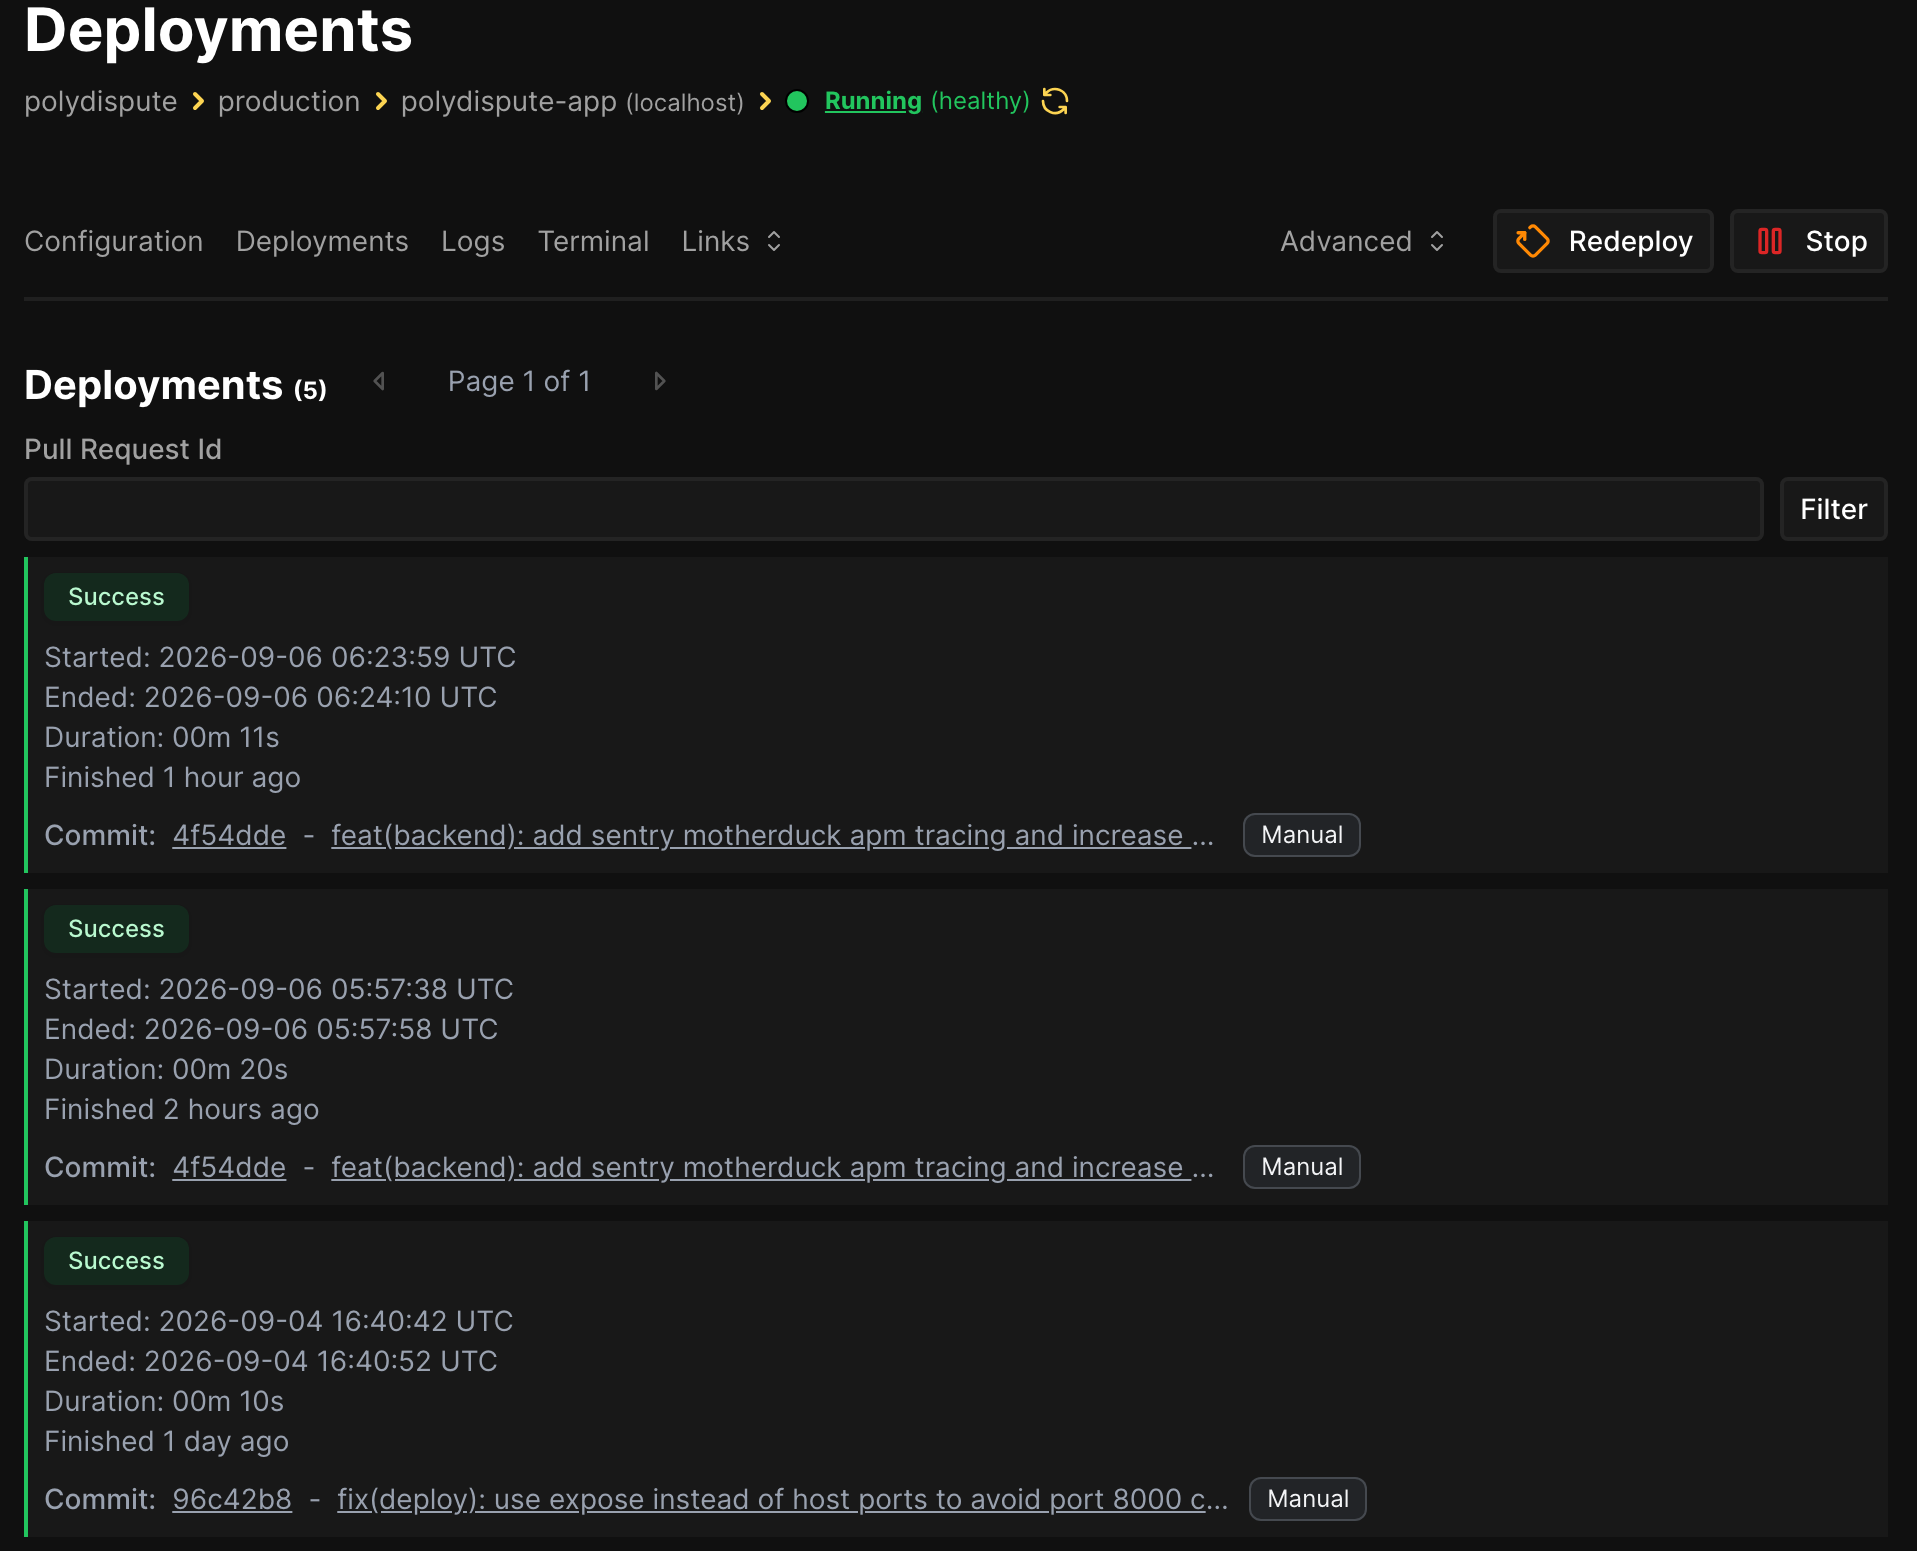Open commit 4f54dde of the 05:57:38 deployment
The height and width of the screenshot is (1551, 1917).
pos(229,1167)
